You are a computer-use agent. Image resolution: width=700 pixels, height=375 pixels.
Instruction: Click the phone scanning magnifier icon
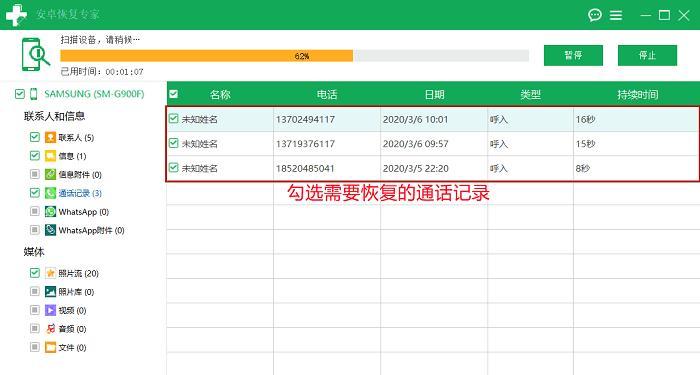tap(35, 54)
